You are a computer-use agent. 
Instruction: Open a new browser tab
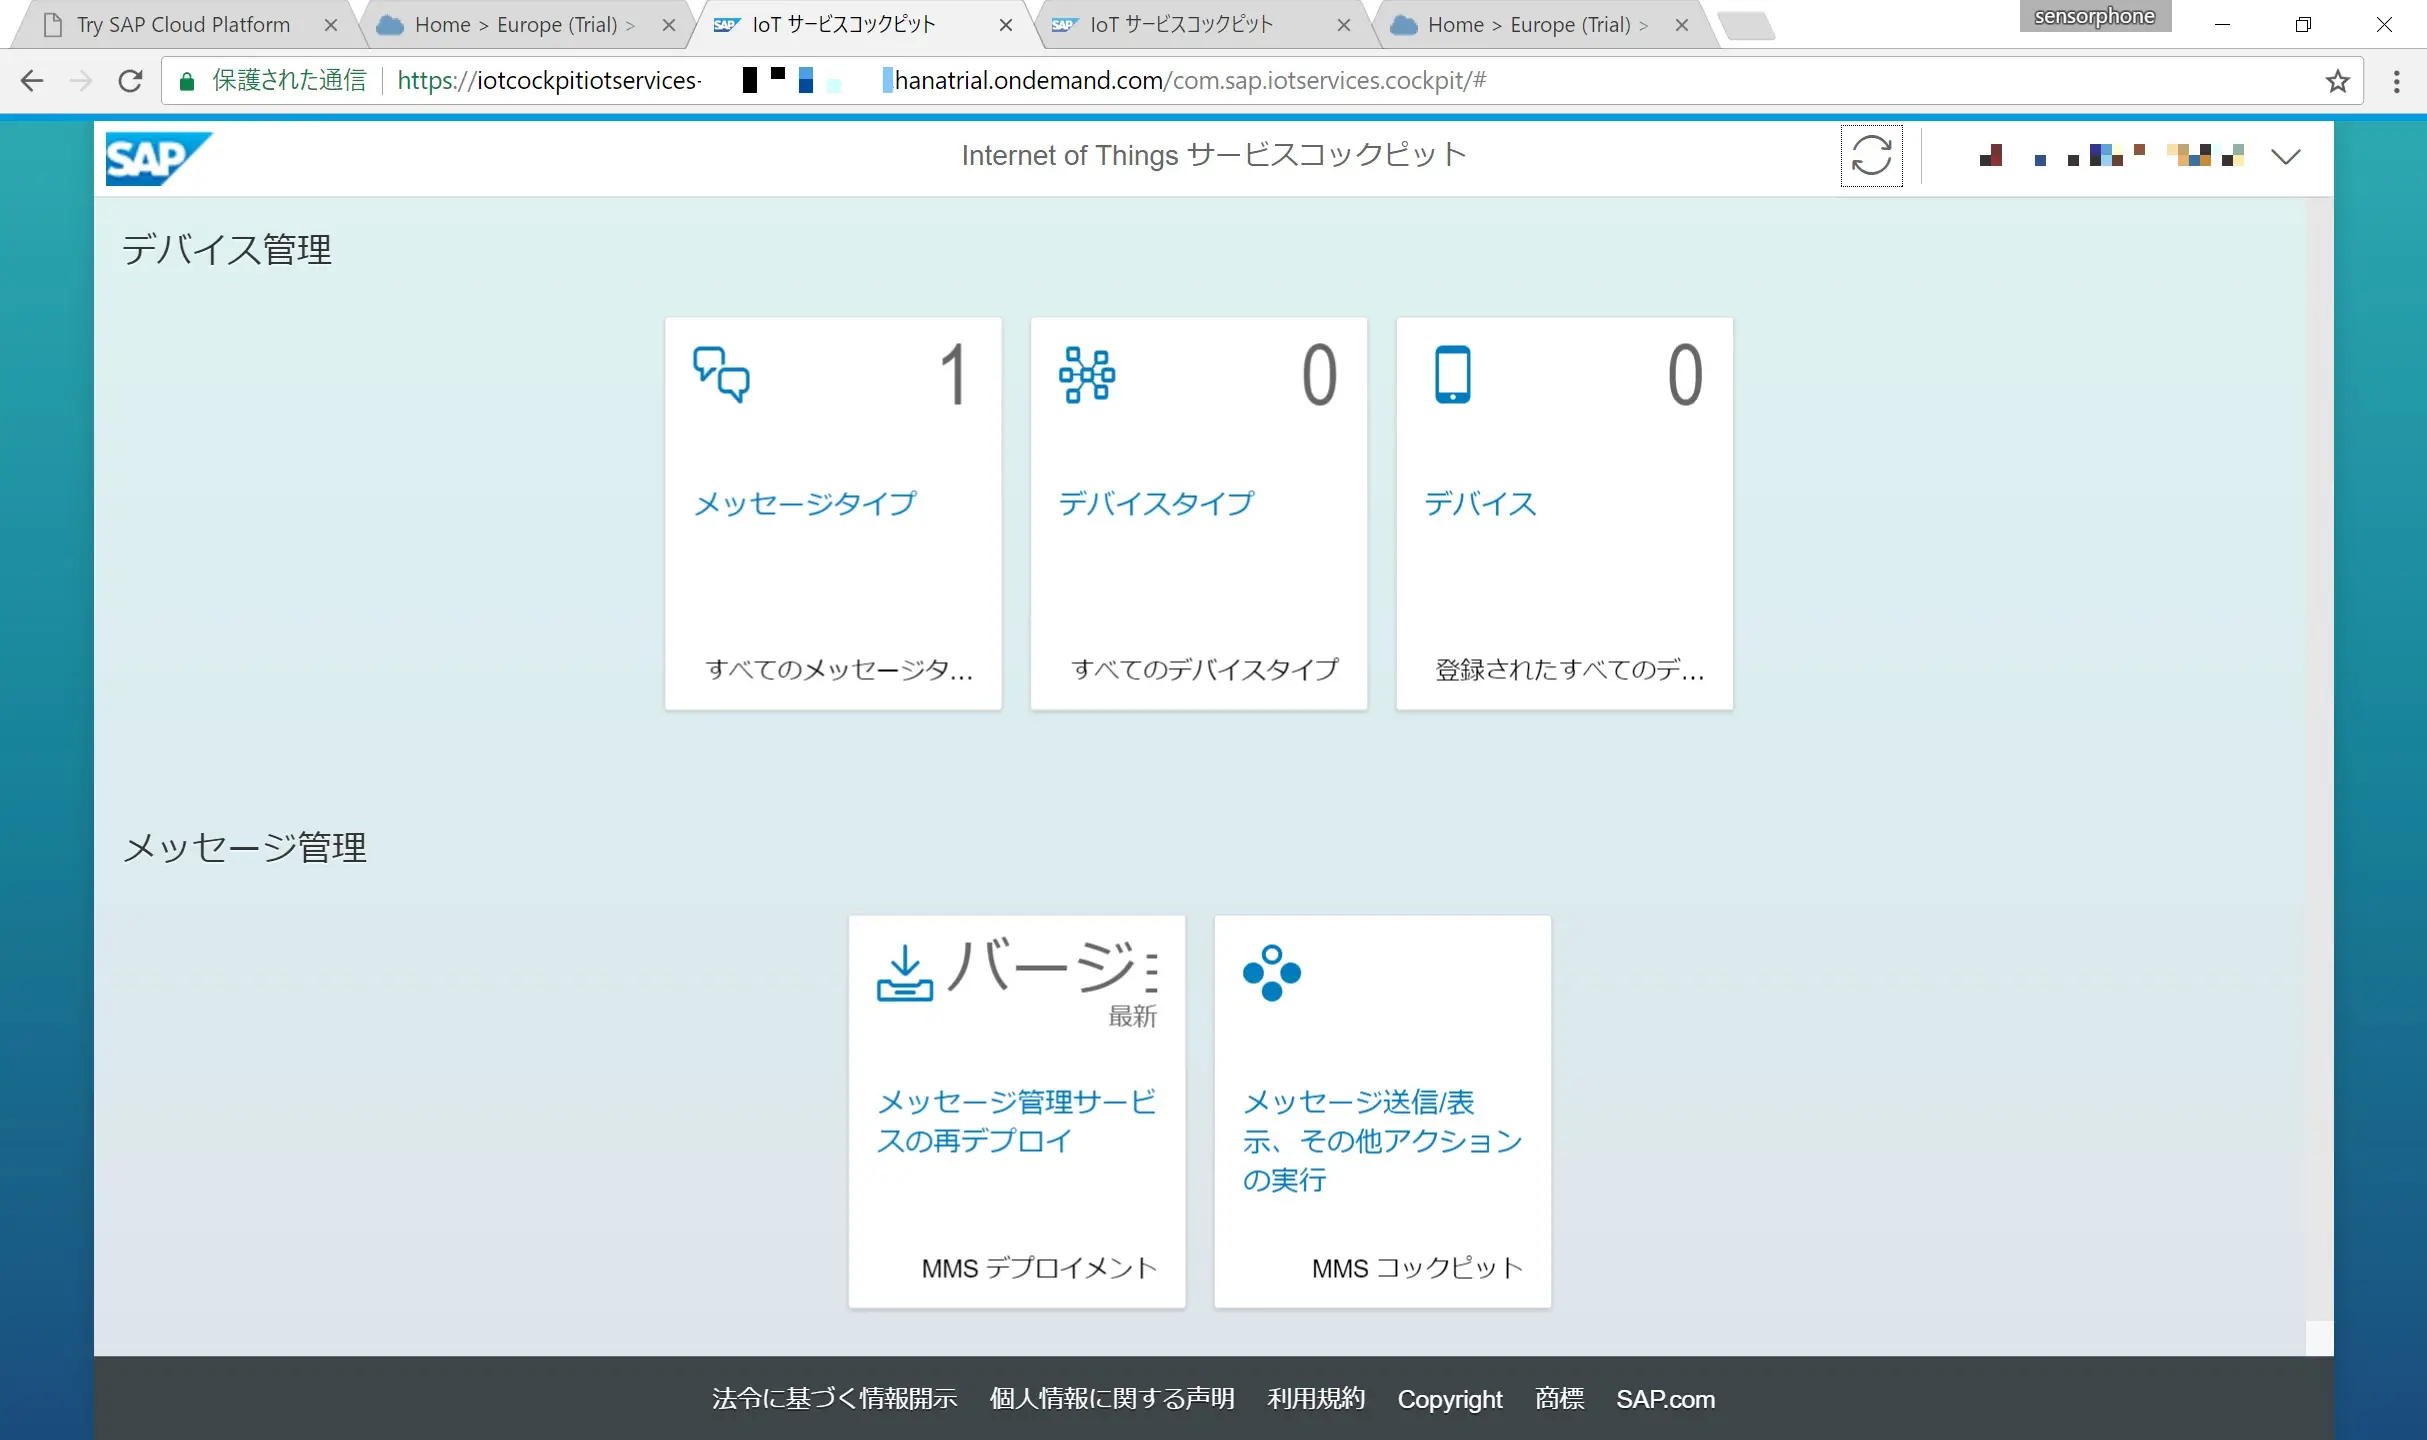1748,25
